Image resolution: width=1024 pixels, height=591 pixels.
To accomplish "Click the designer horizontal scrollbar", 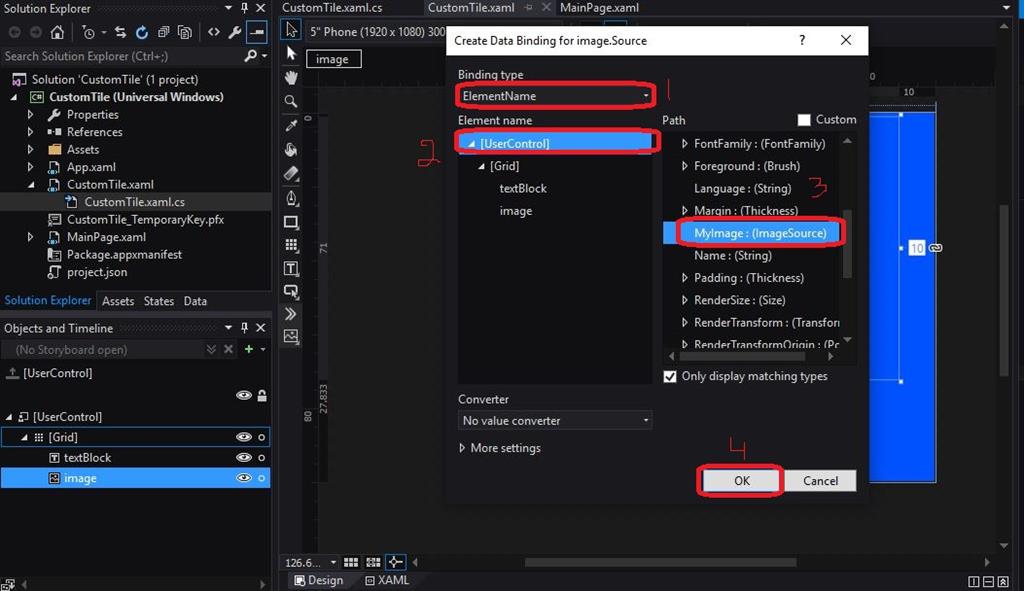I will [x=660, y=562].
